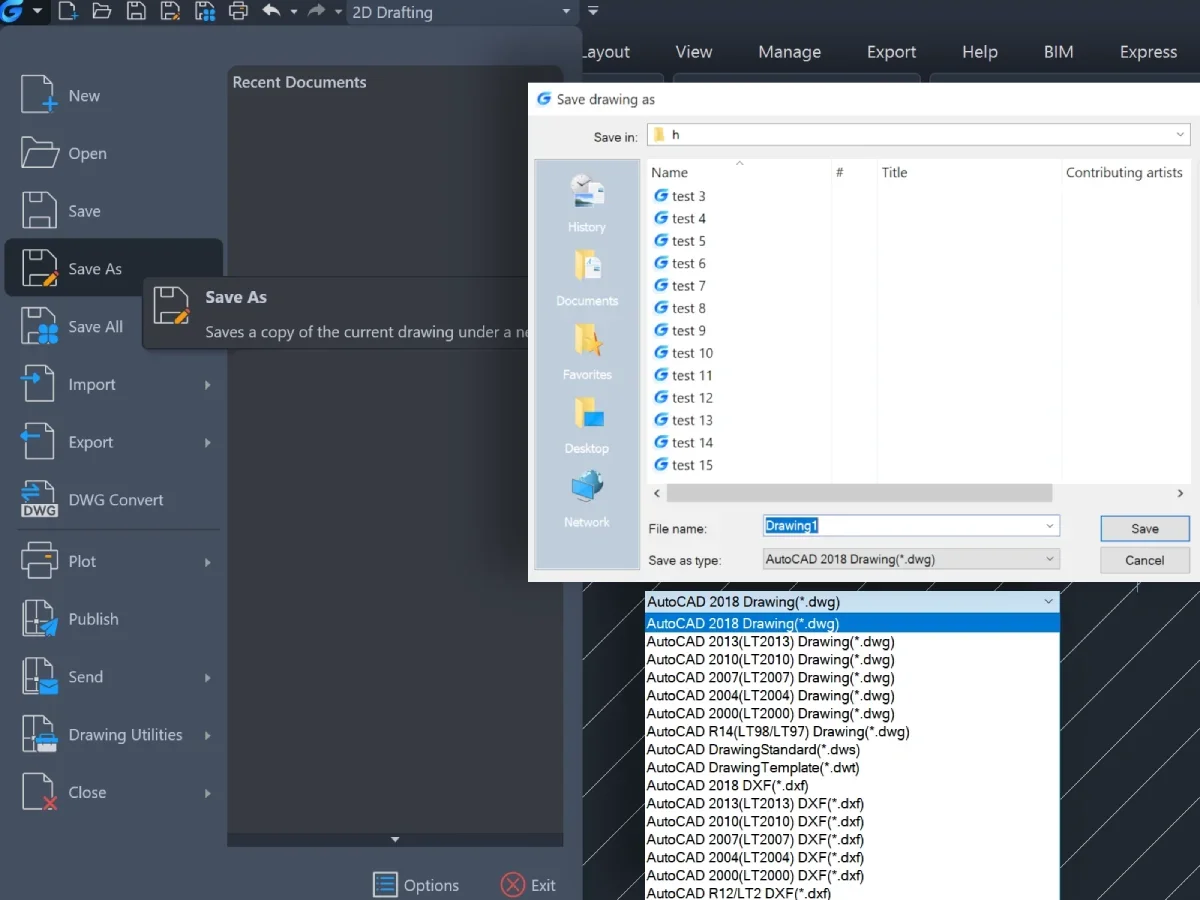Open the BIM ribbon tab
1200x900 pixels.
click(x=1058, y=52)
